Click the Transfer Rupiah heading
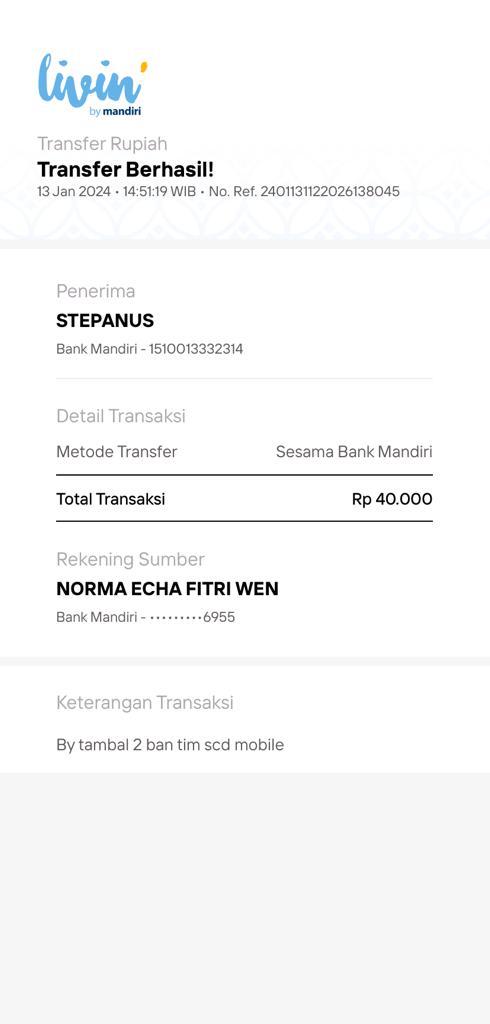The width and height of the screenshot is (490, 1024). [102, 144]
